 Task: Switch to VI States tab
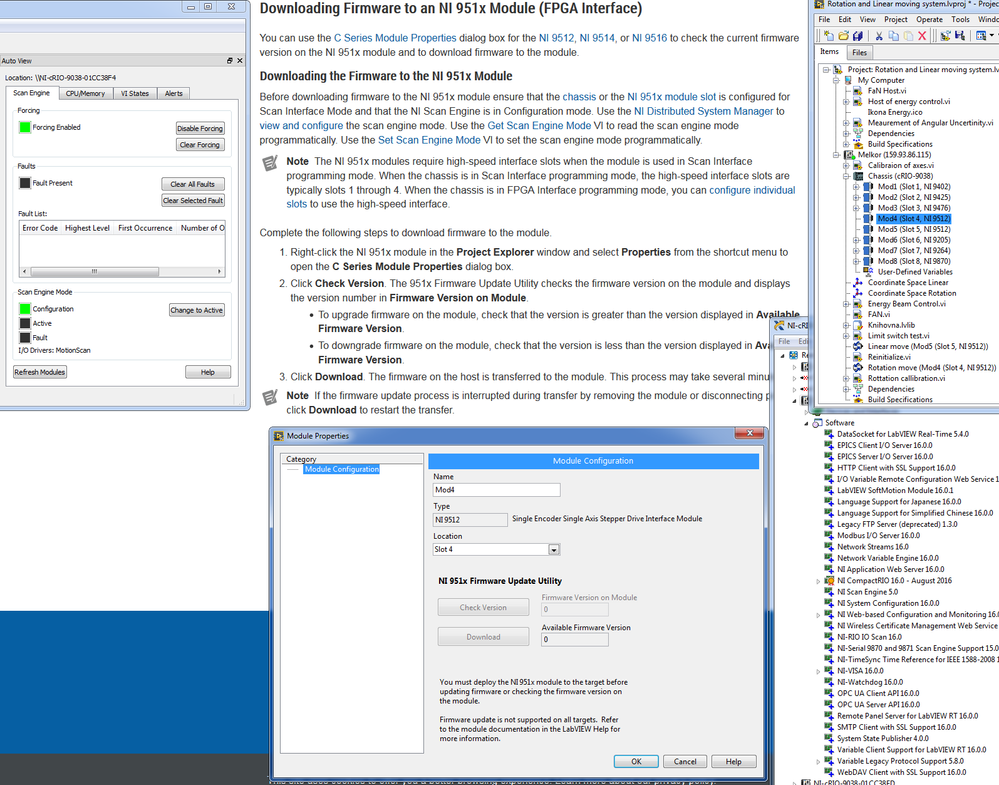click(x=135, y=93)
